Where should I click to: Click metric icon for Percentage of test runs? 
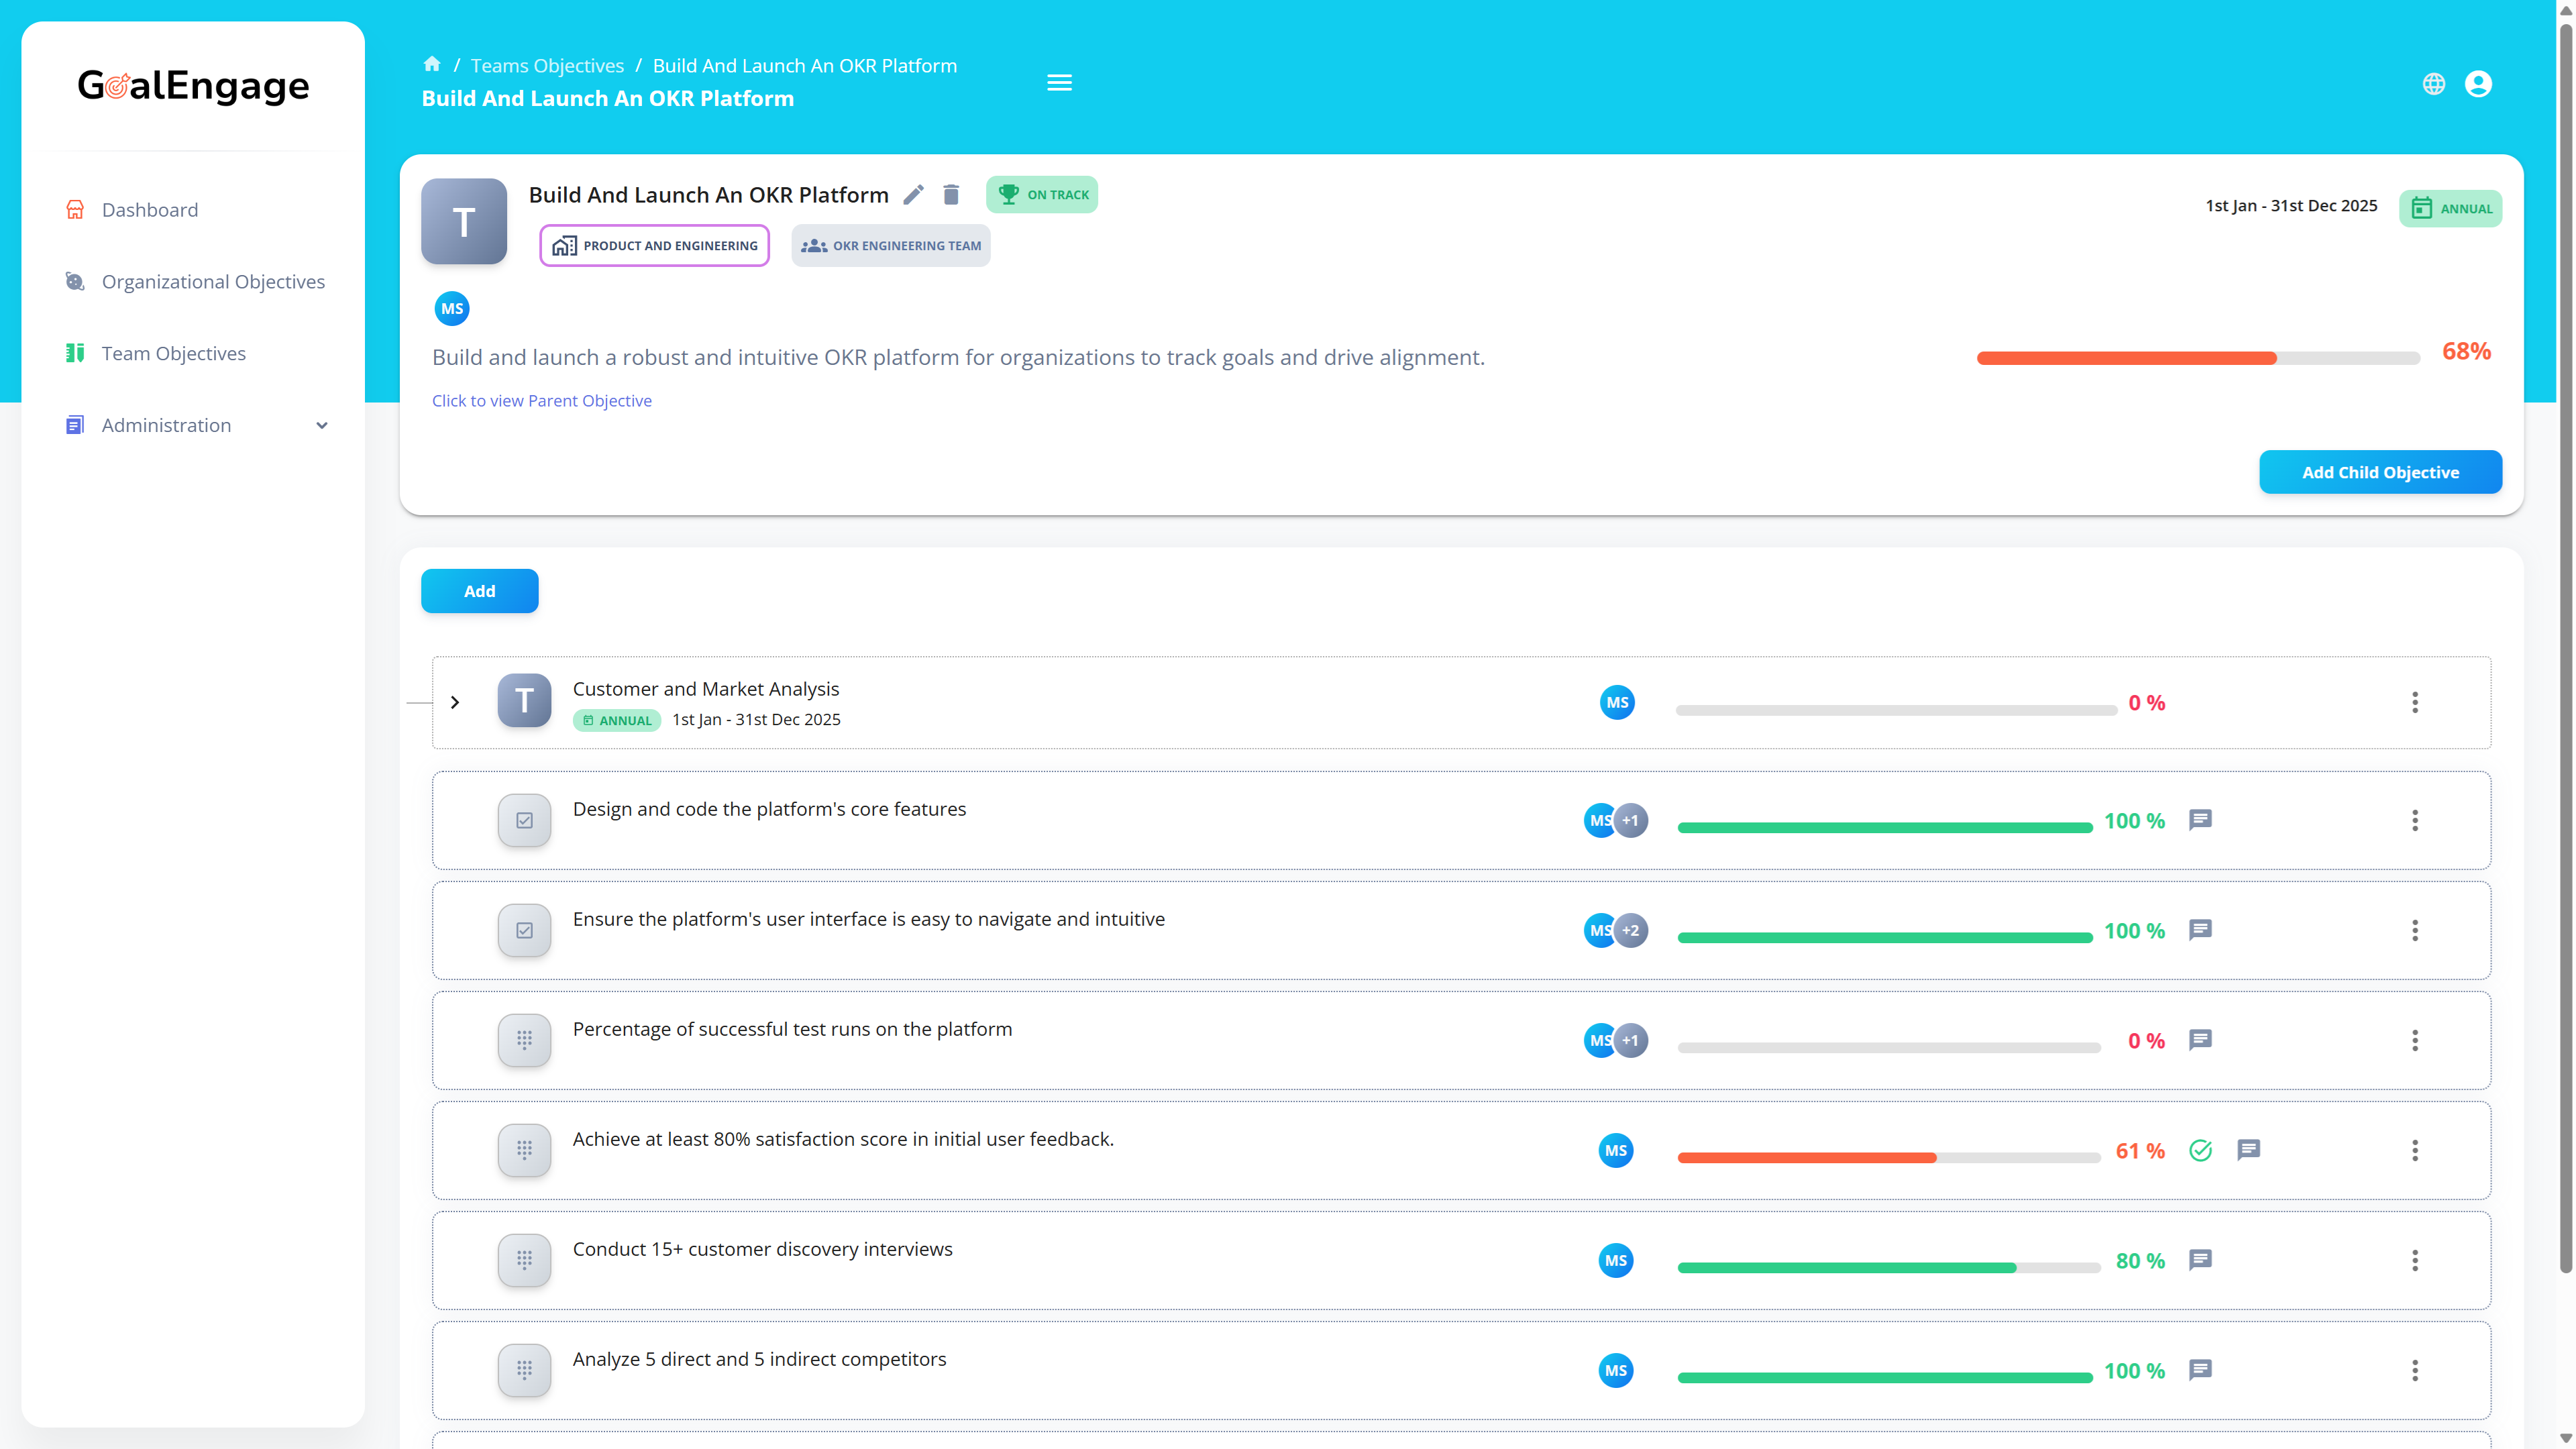coord(524,1041)
